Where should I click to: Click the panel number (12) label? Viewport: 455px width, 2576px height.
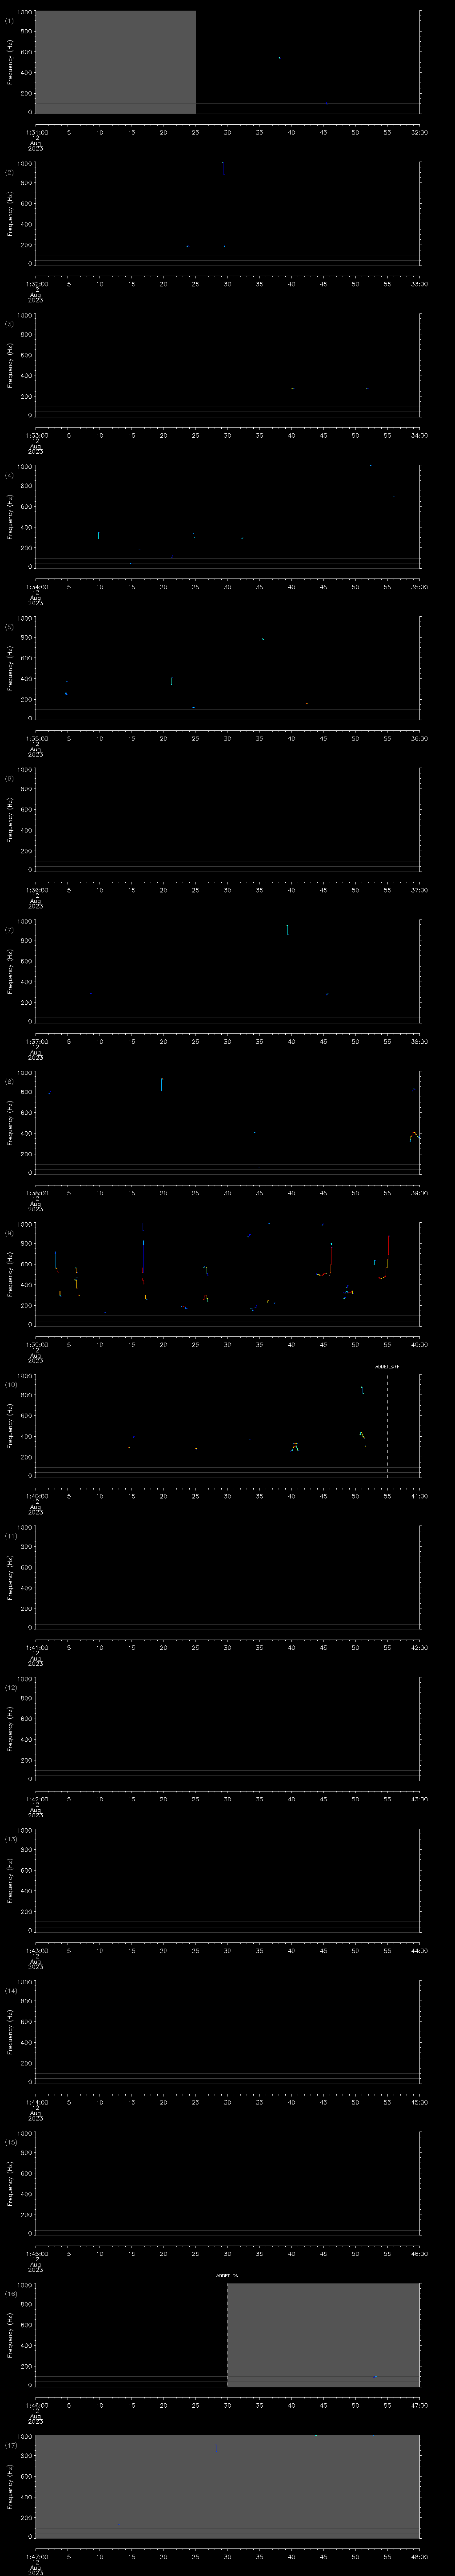point(10,1688)
